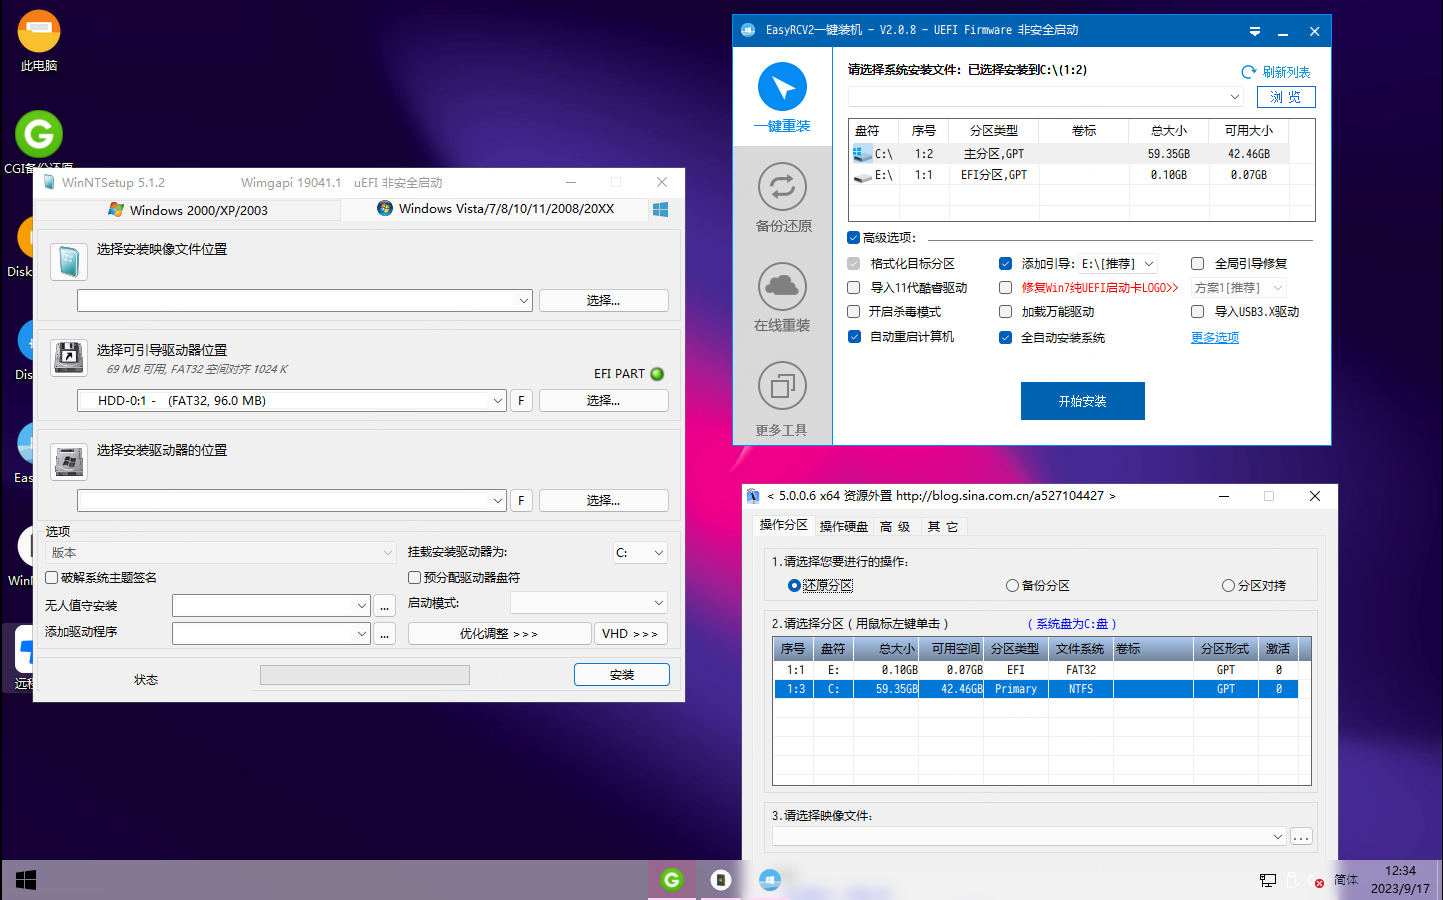Select the C:\ partition row in EasyRC

[1069, 154]
